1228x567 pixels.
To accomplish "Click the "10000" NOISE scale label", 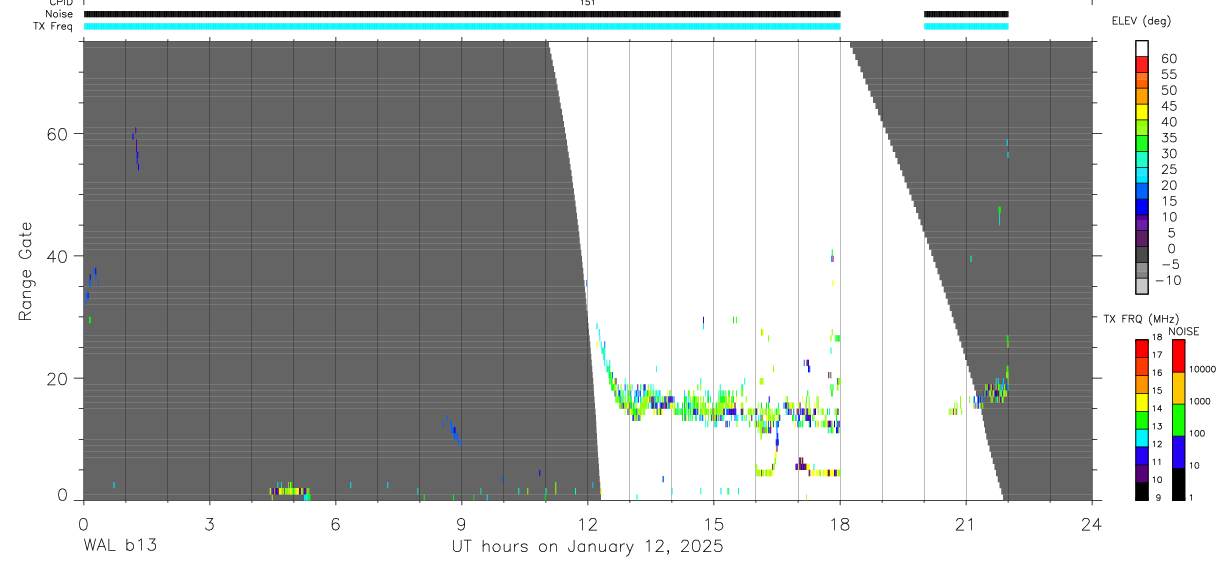I will click(x=1203, y=369).
